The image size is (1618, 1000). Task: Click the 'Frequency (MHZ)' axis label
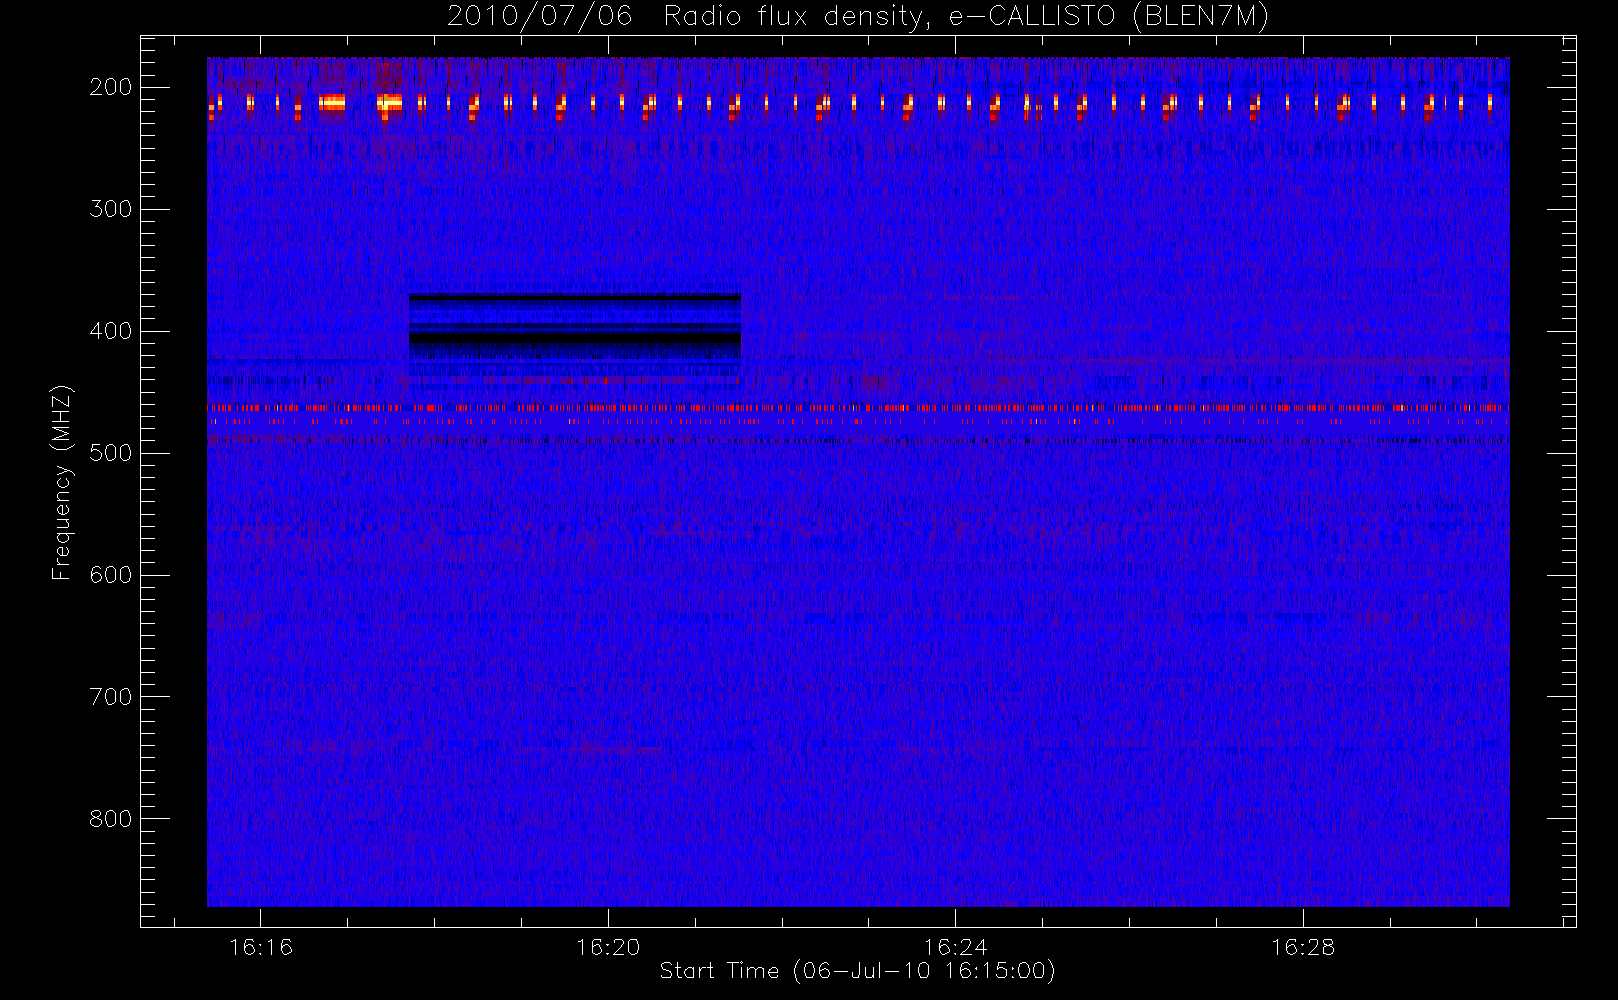[62, 482]
